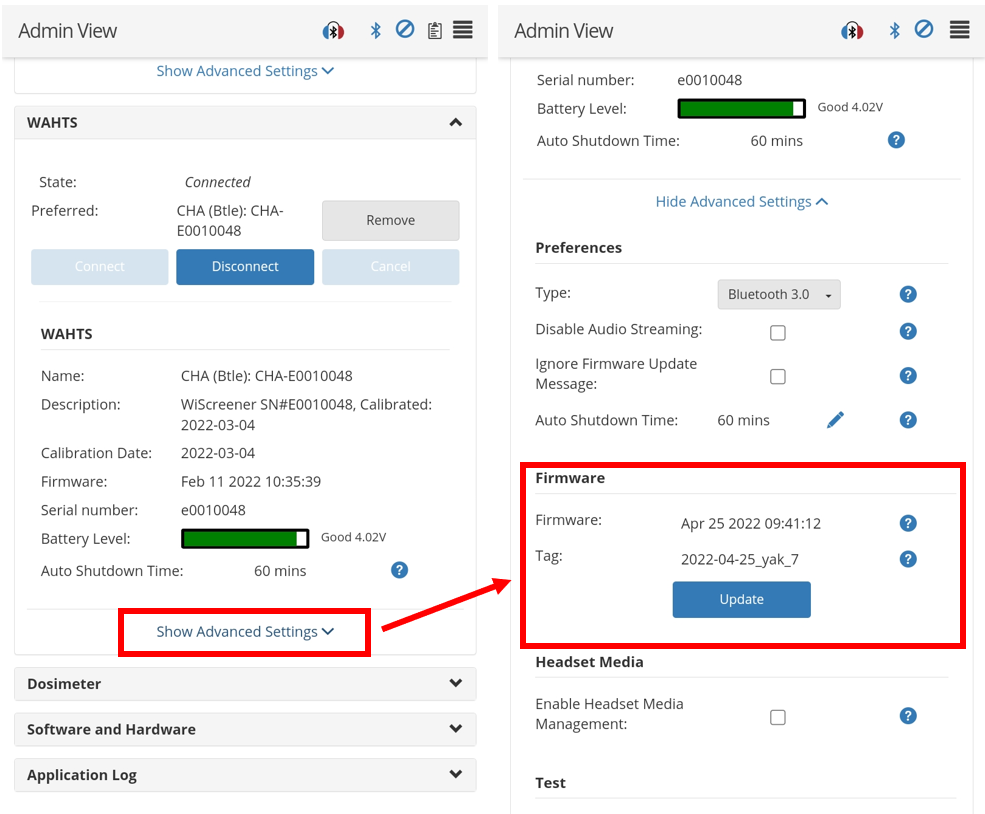The image size is (985, 814).
Task: Click the prohibited circle icon in right header
Action: click(924, 30)
